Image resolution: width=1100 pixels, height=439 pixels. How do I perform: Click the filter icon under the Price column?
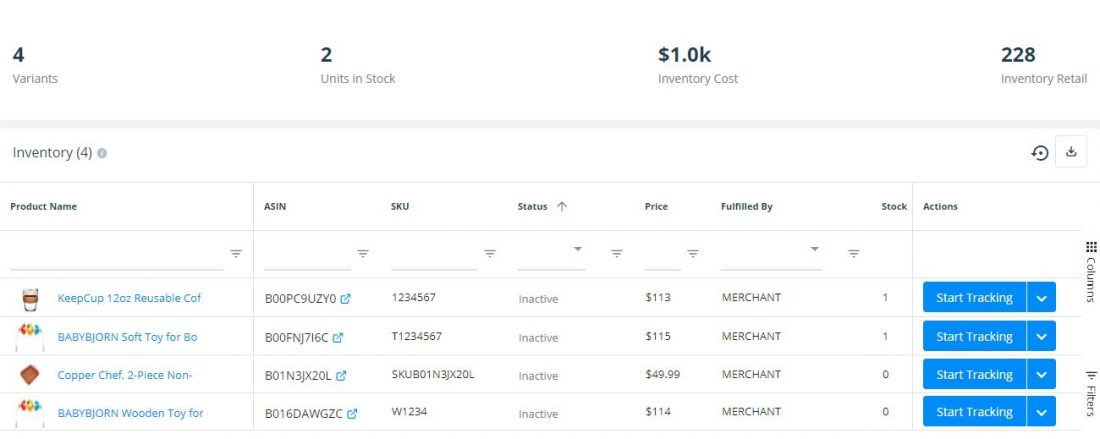692,254
